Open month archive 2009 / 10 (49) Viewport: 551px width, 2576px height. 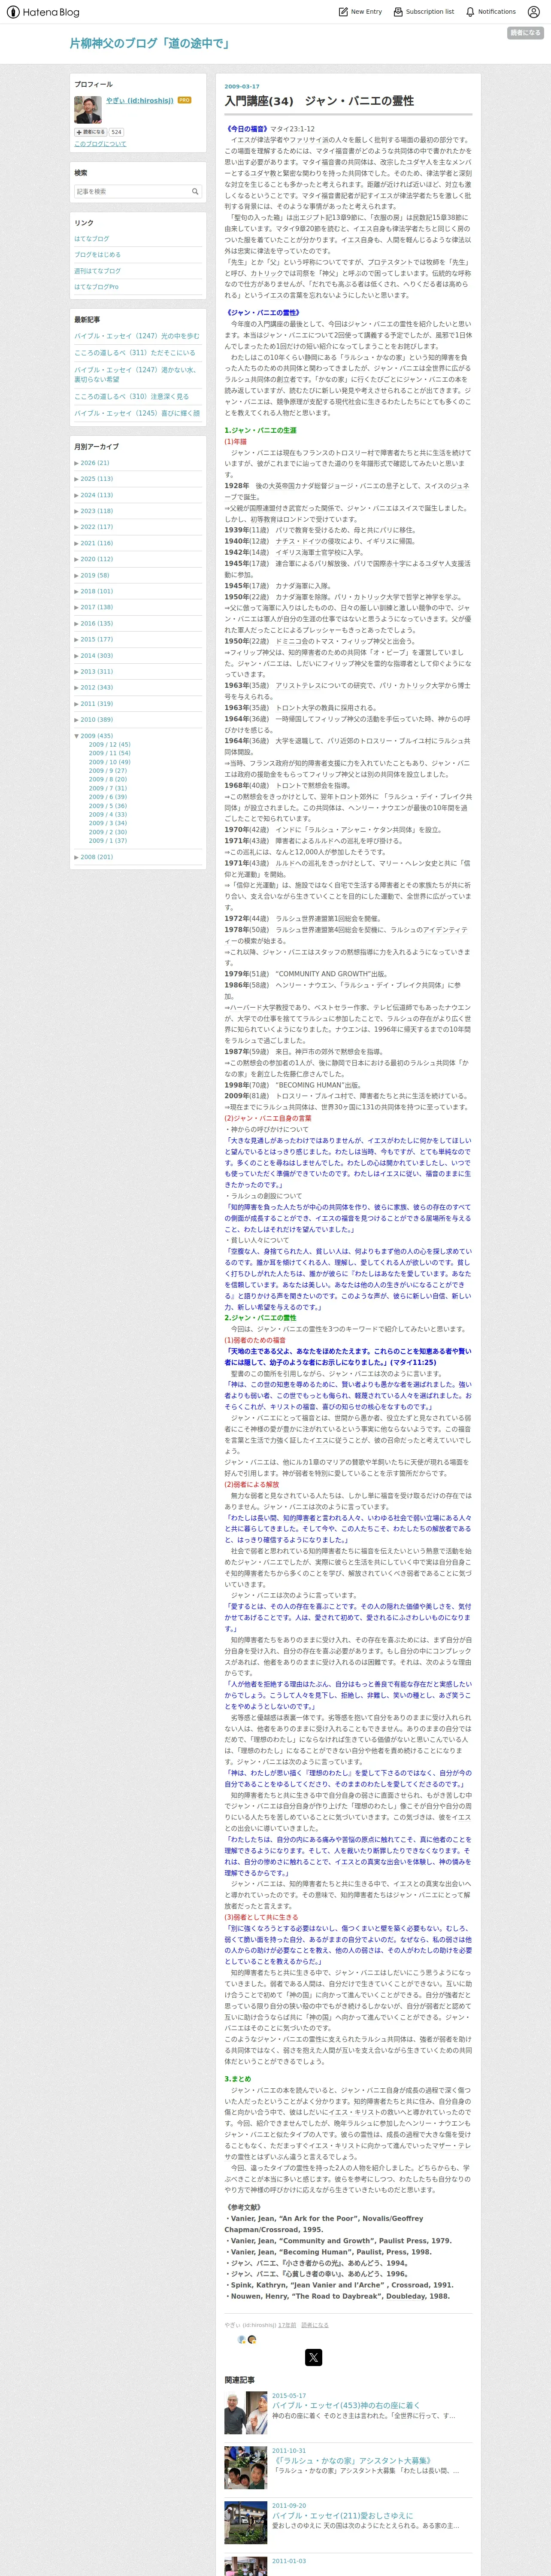[x=109, y=762]
